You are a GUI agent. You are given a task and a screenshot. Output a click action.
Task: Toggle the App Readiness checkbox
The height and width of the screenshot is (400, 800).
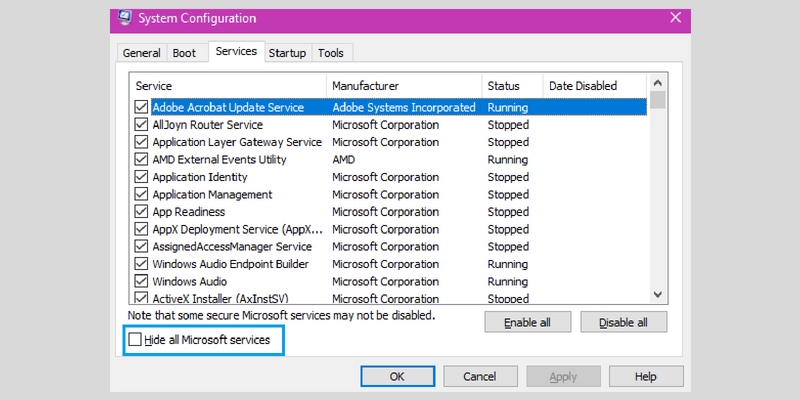141,211
